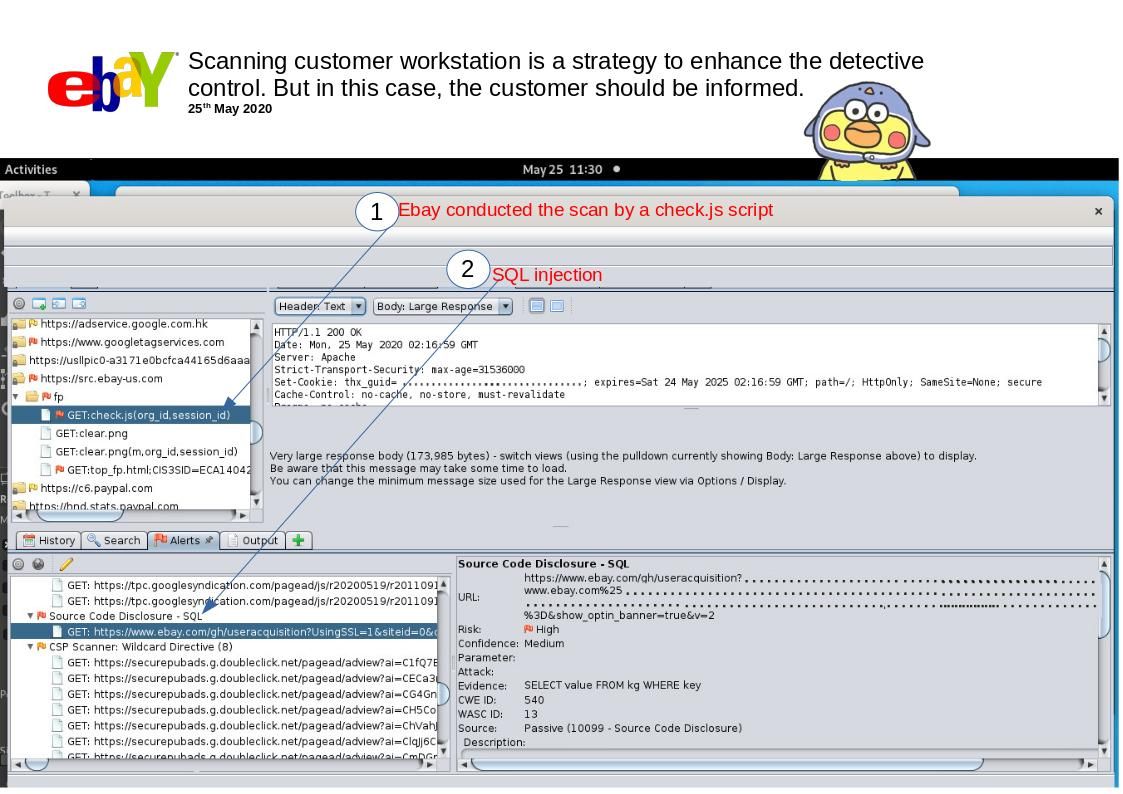Click the import context icon in sites toolbar
Viewport: 1123px width, 794px height.
point(59,303)
